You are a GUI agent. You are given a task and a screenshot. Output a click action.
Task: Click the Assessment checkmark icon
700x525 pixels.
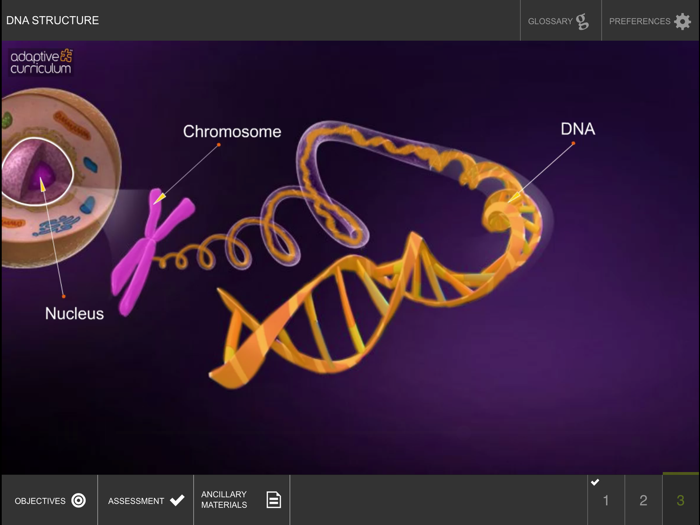click(177, 500)
